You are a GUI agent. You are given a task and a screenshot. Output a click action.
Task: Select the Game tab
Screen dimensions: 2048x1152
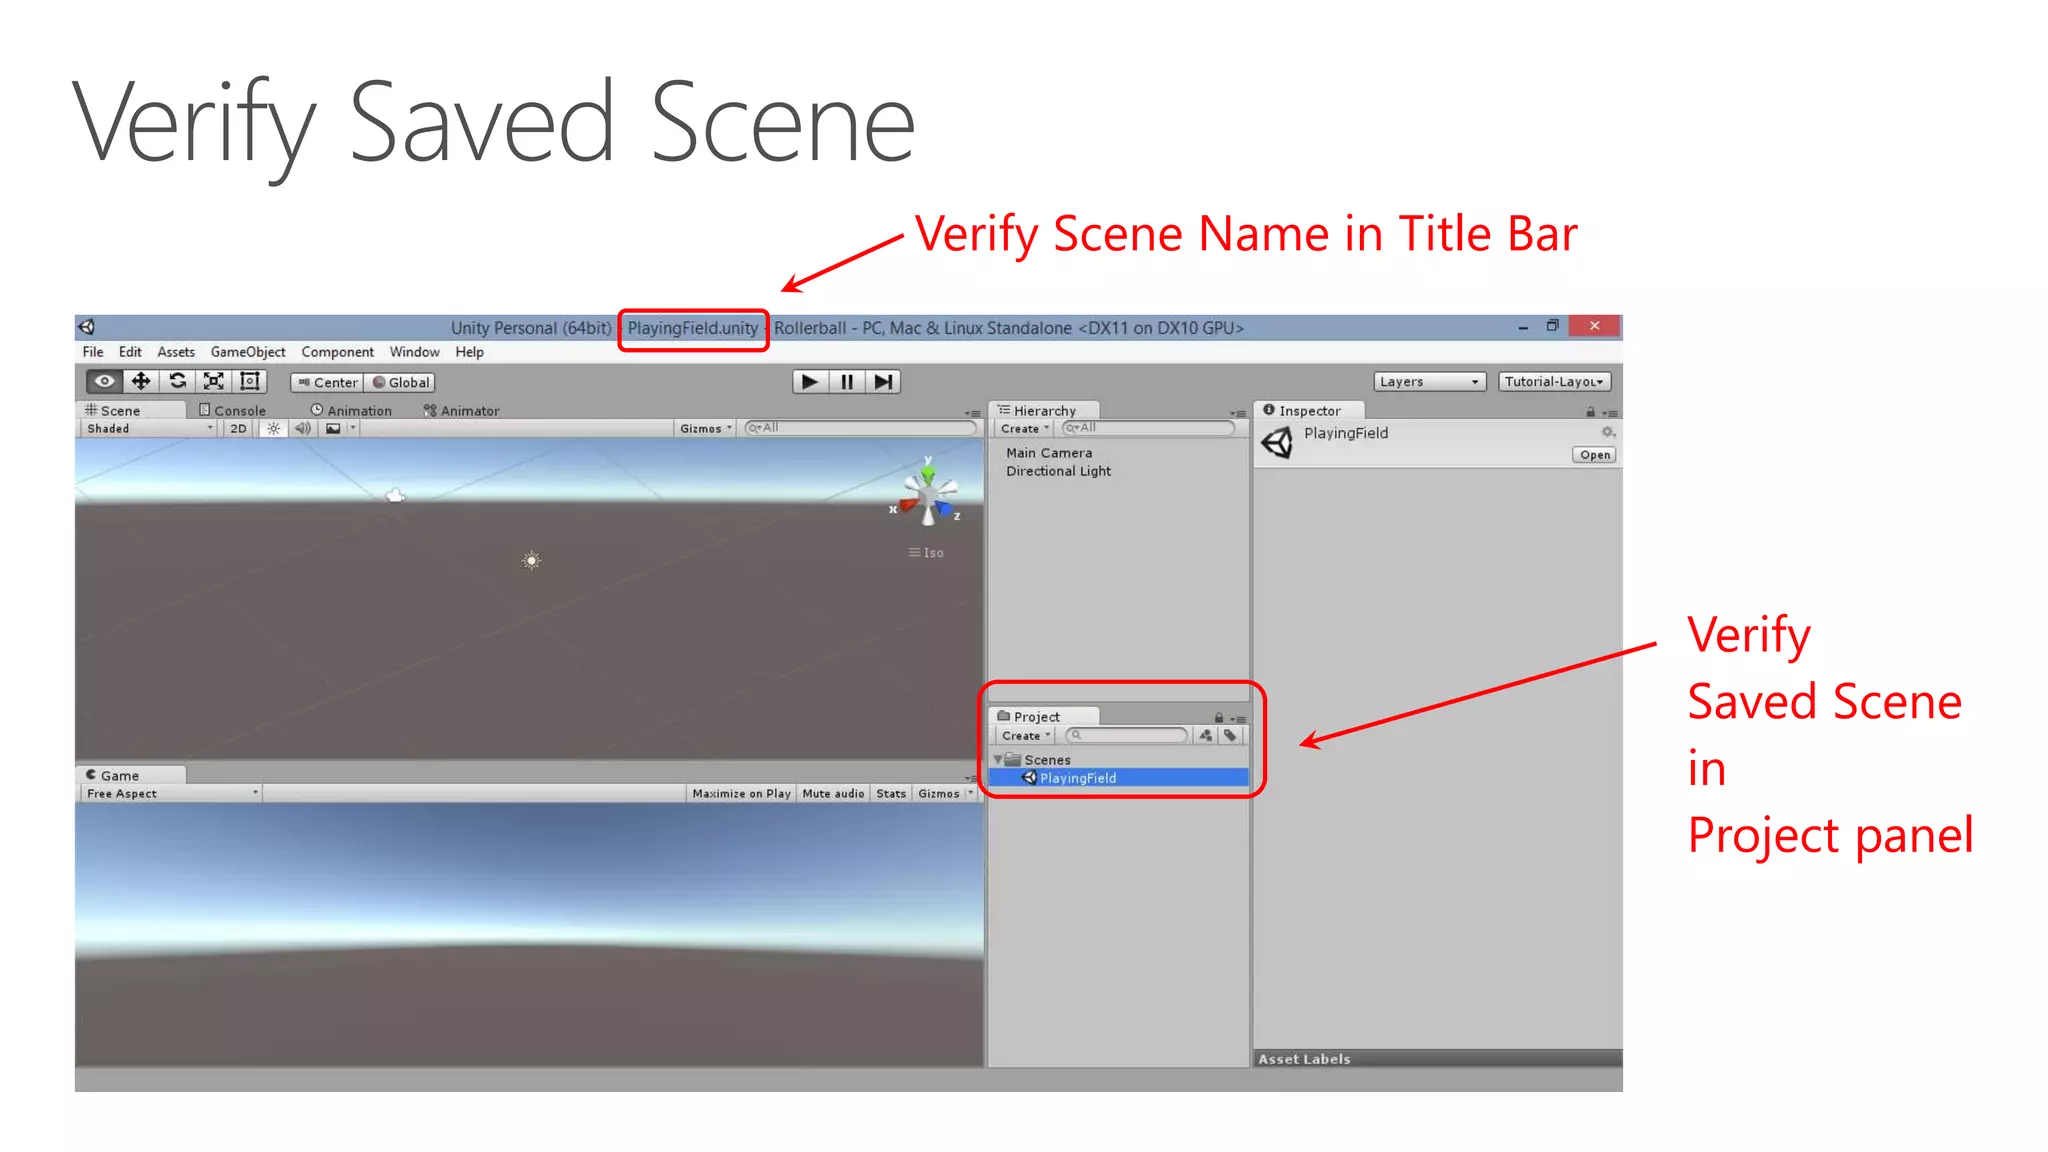coord(130,775)
